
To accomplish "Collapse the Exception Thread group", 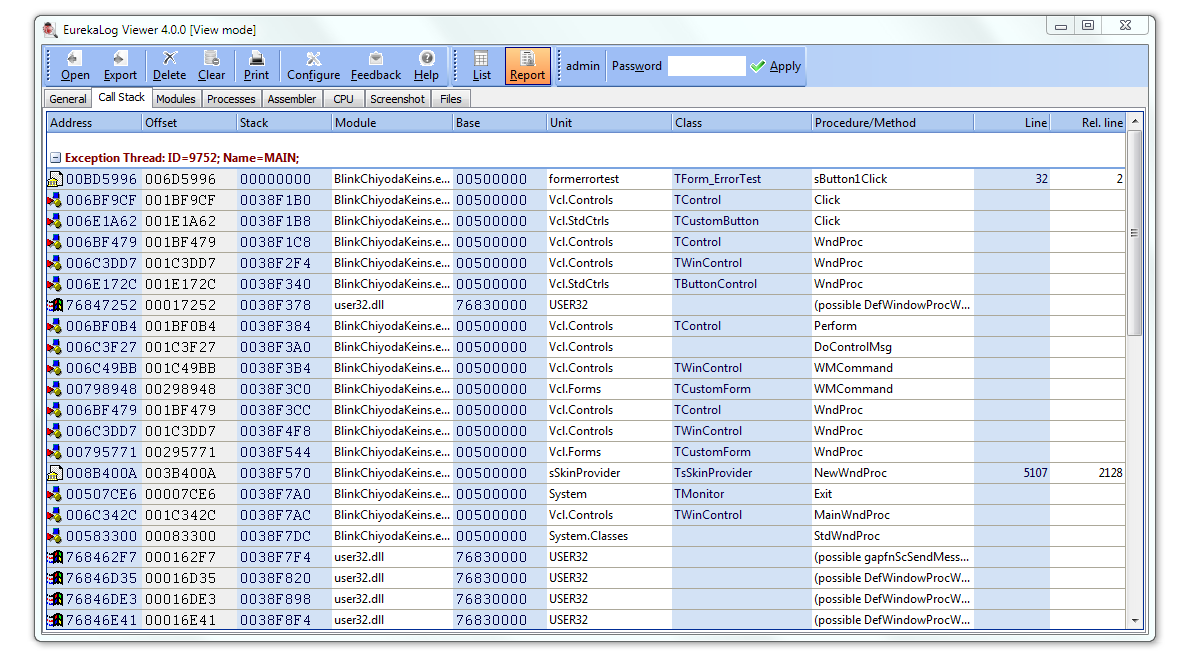I will [56, 158].
